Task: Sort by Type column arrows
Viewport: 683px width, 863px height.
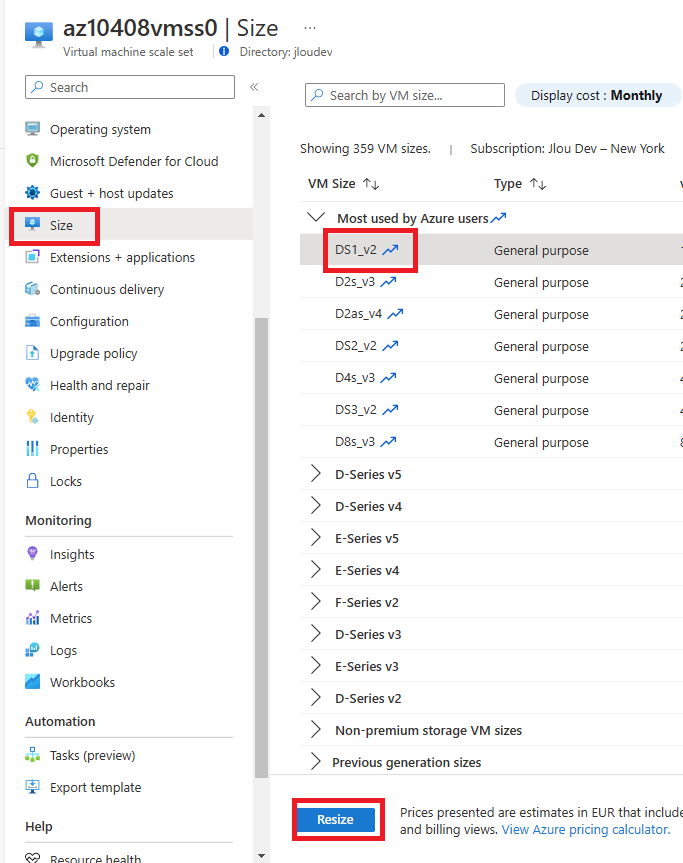Action: tap(538, 184)
